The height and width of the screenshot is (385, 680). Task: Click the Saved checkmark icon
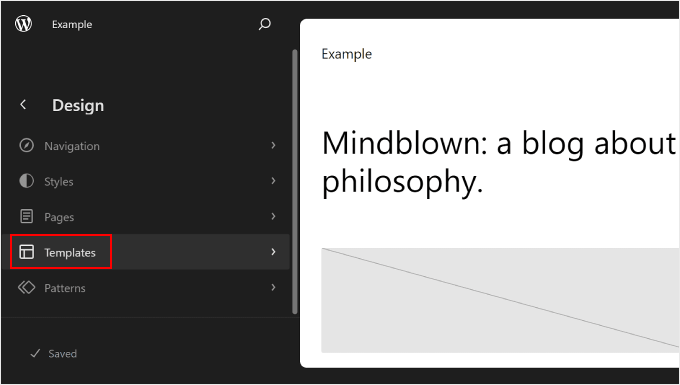[x=35, y=353]
